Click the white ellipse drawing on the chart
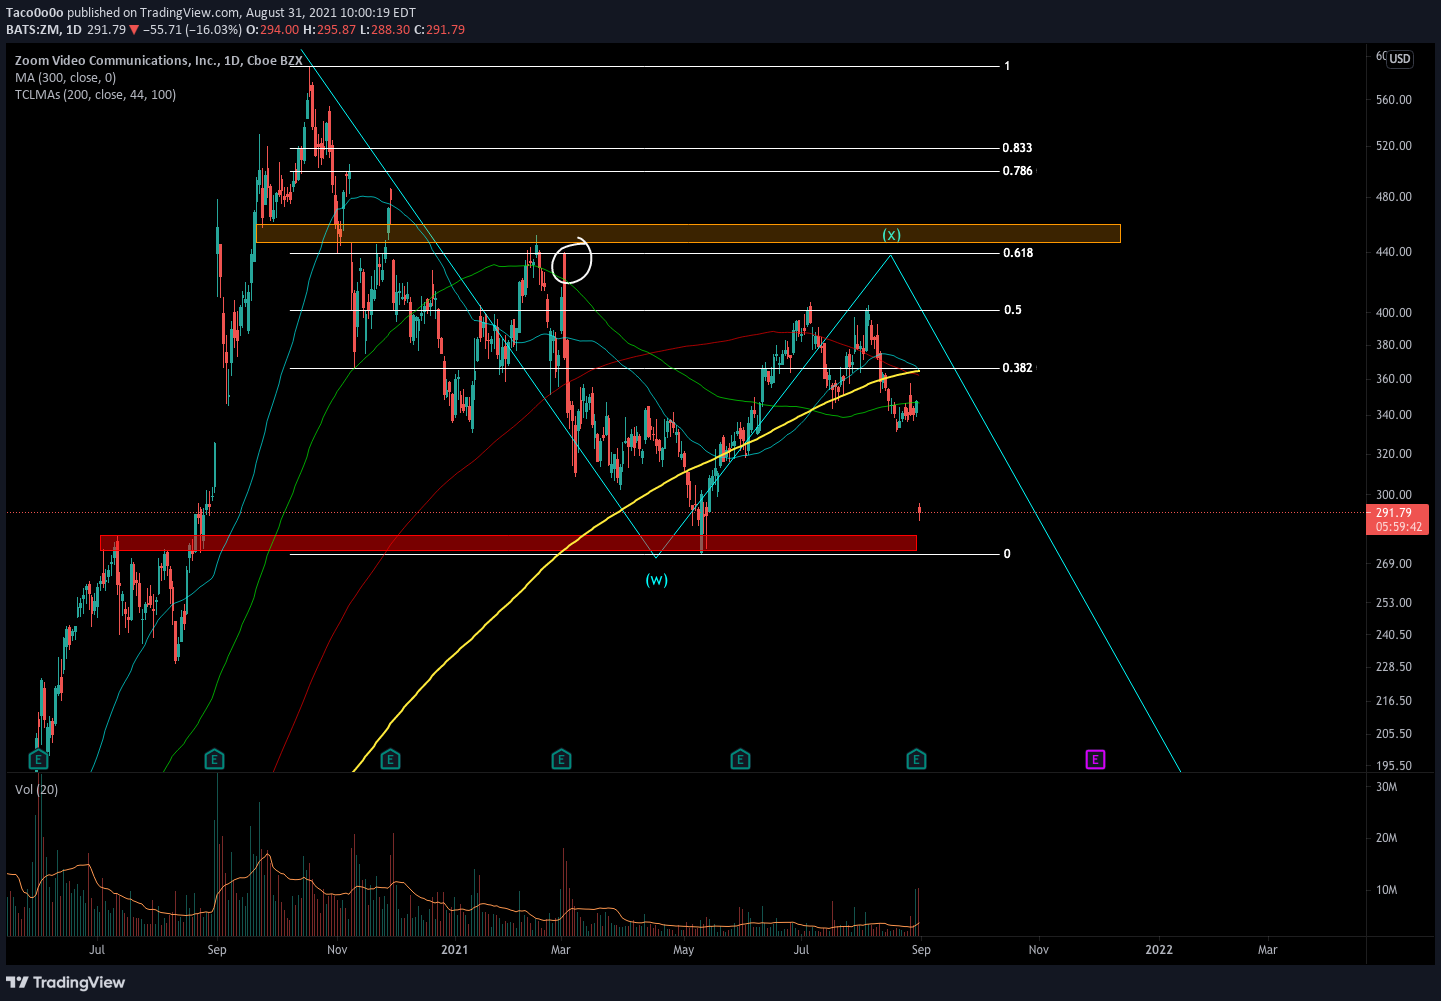This screenshot has width=1441, height=1001. point(572,262)
